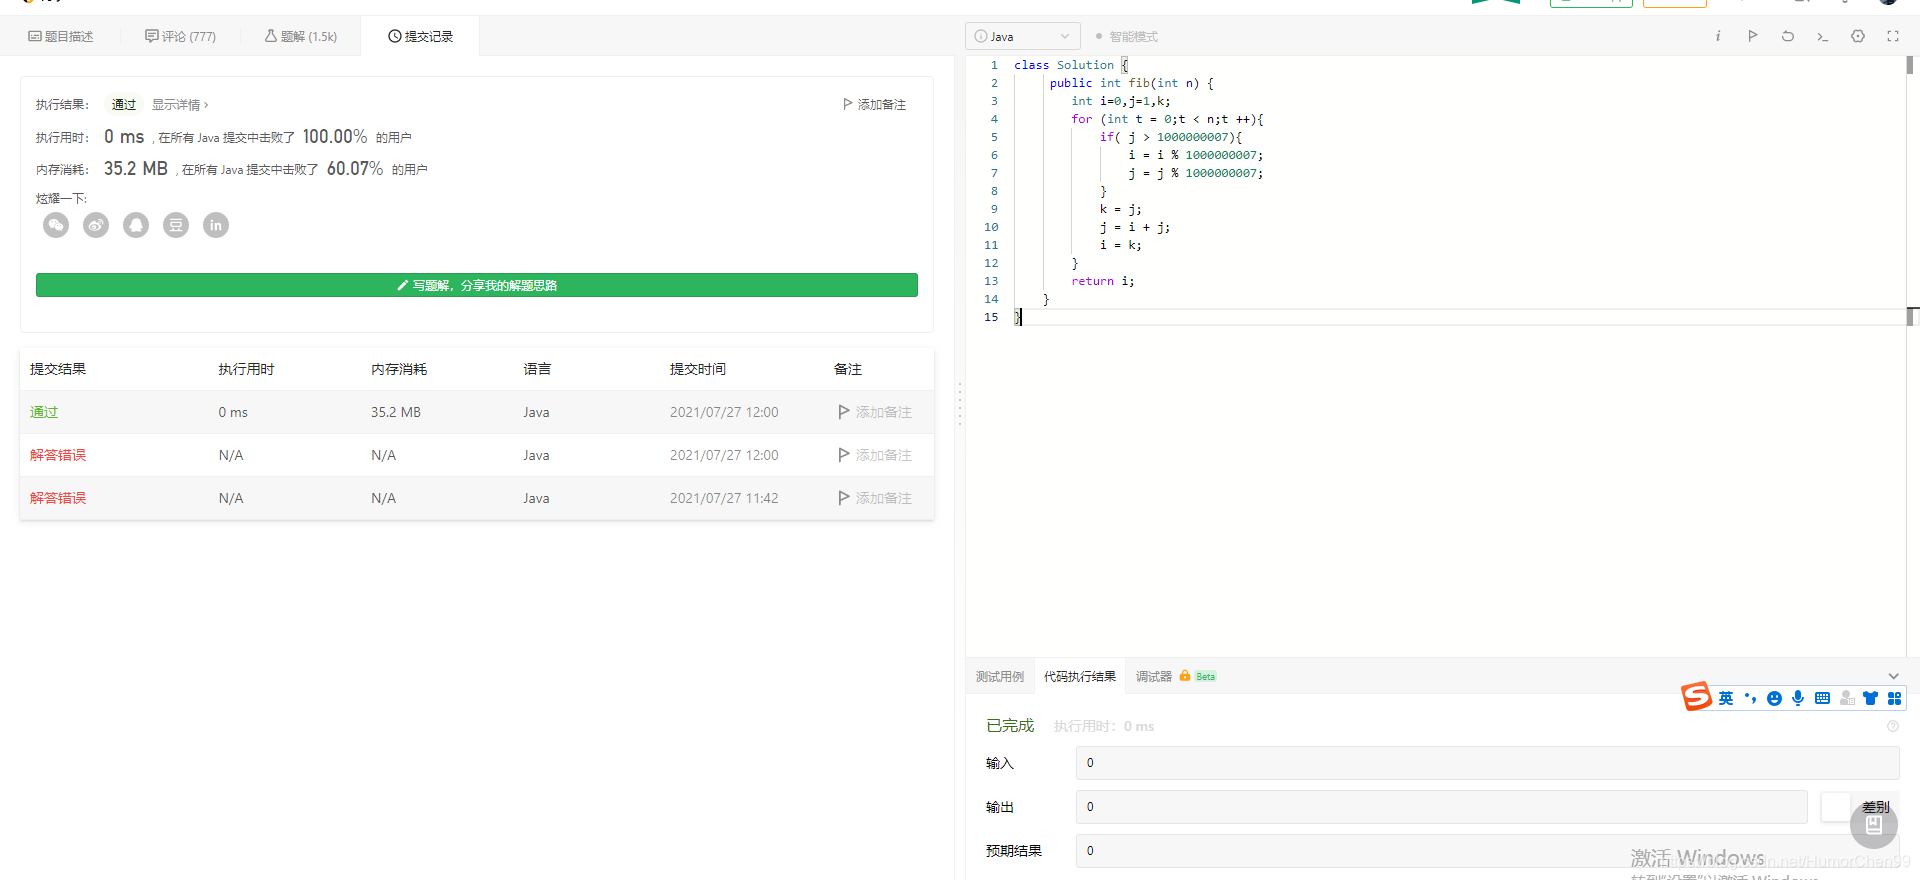Click the 100.00% runtime percentile text
This screenshot has width=1920, height=880.
(x=335, y=137)
